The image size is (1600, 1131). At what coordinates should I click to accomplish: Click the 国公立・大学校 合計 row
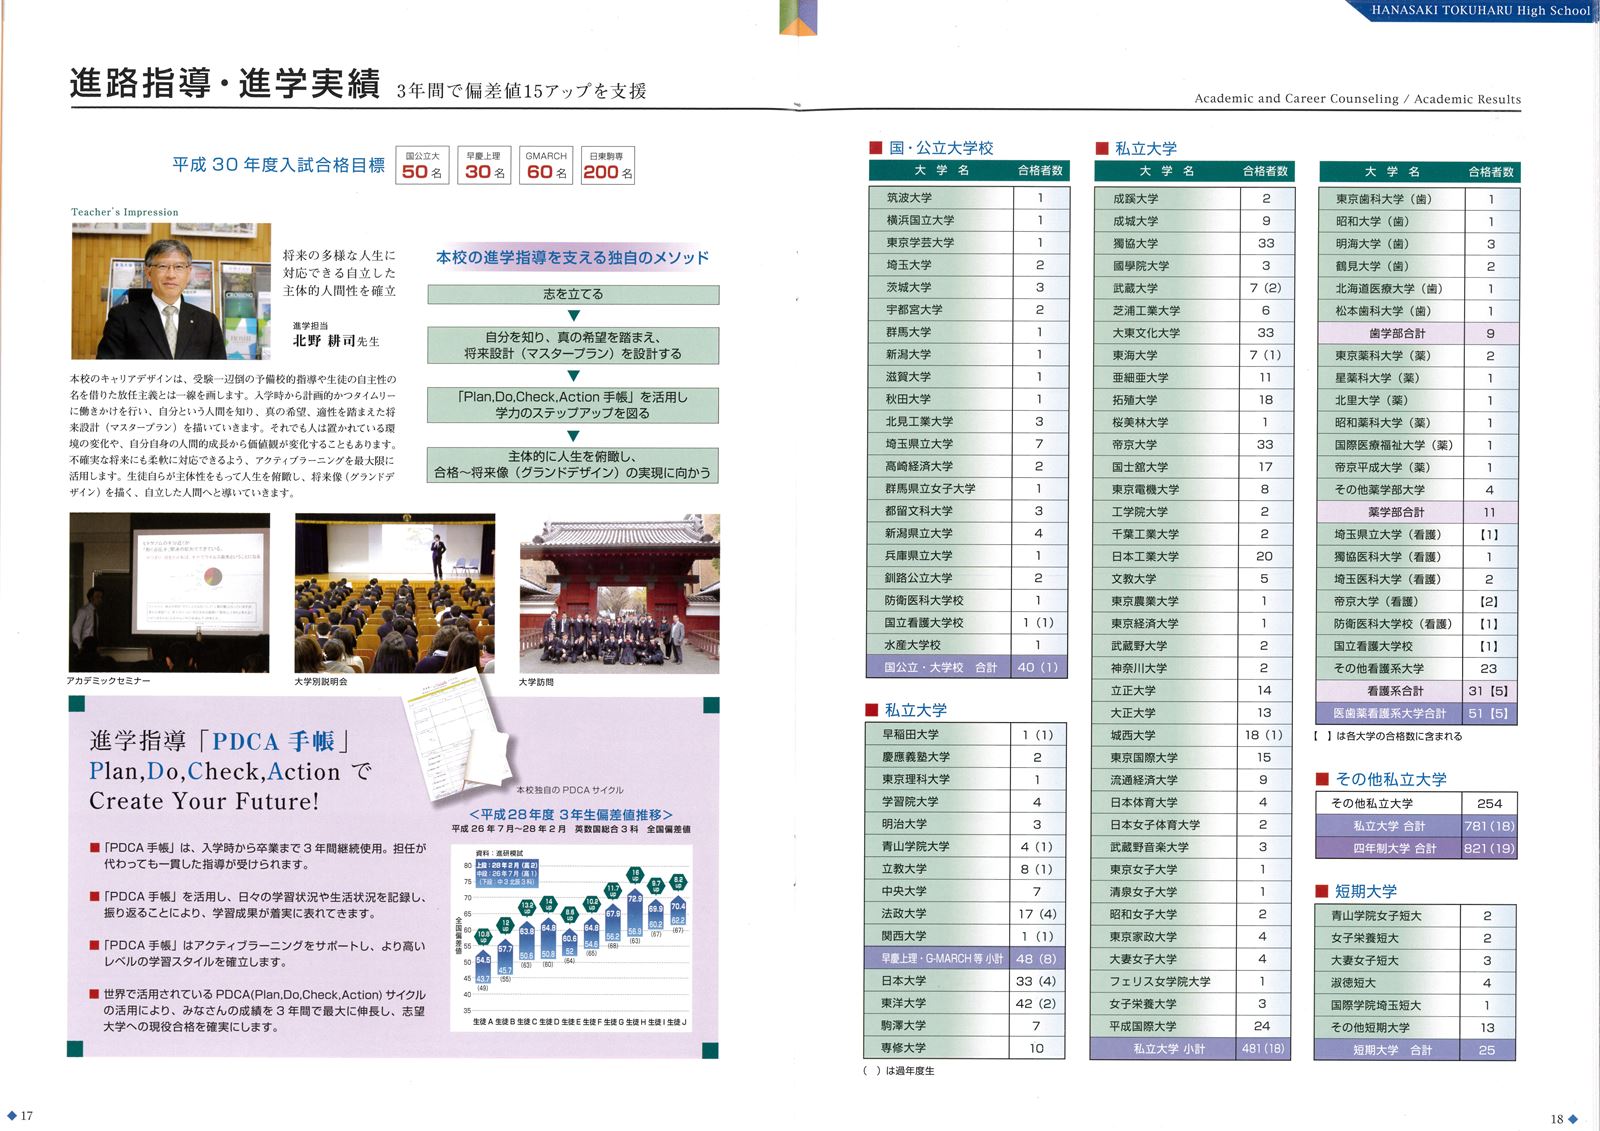coord(969,667)
